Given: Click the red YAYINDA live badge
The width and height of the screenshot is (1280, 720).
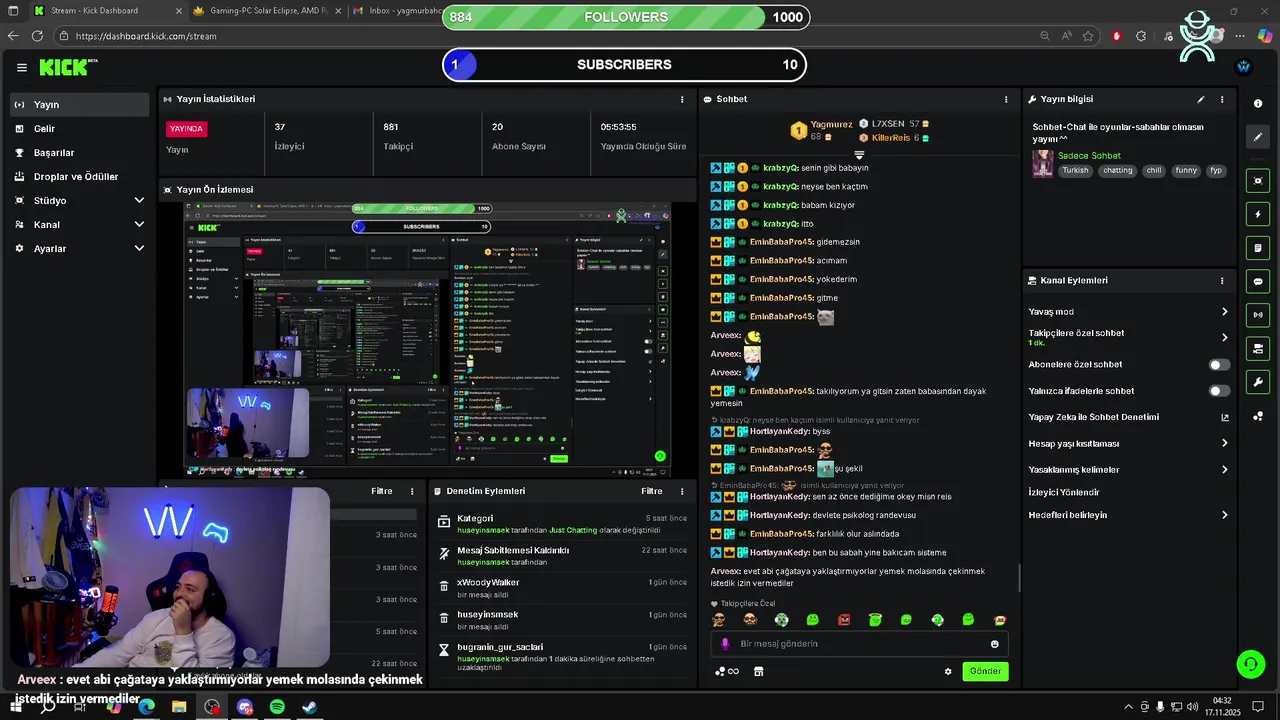Looking at the screenshot, I should pos(186,128).
